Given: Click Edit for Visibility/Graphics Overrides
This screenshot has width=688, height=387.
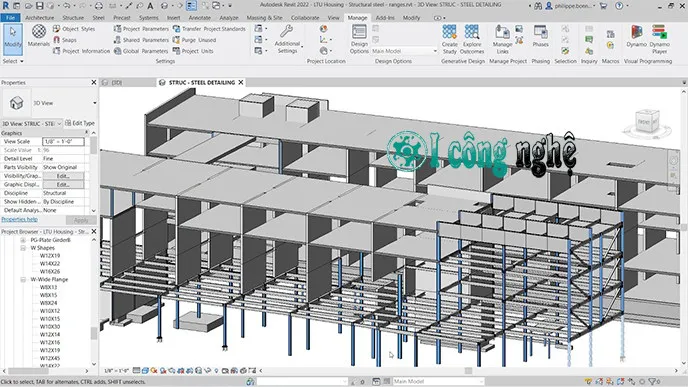Looking at the screenshot, I should (63, 176).
